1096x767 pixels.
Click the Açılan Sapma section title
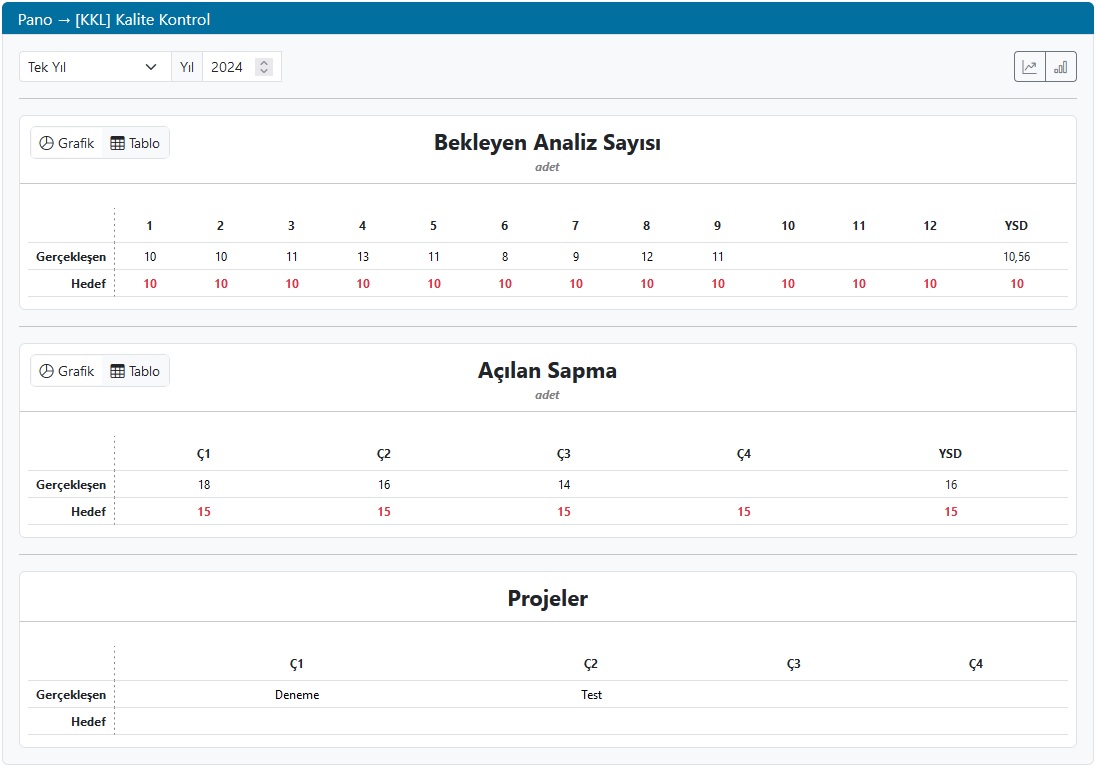pyautogui.click(x=547, y=371)
